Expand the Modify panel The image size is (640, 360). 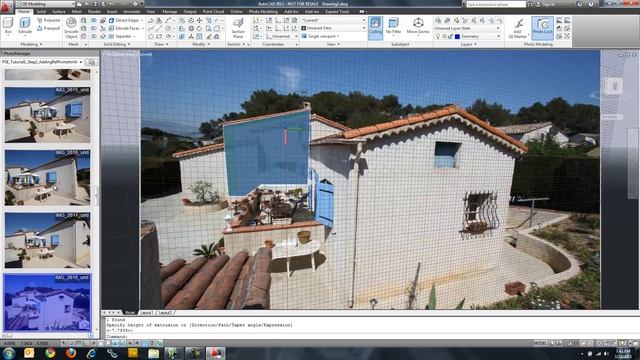[x=201, y=44]
